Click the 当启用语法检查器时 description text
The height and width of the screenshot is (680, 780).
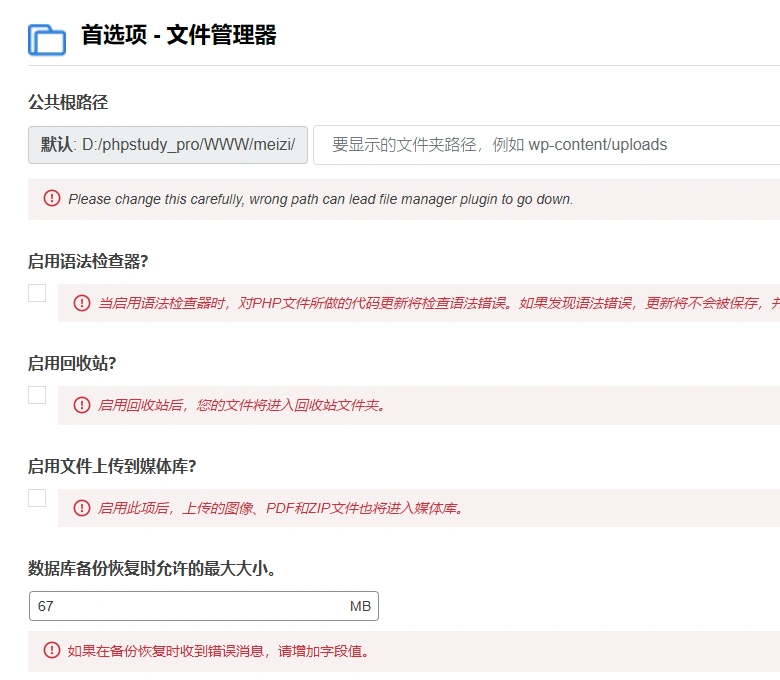click(x=439, y=303)
